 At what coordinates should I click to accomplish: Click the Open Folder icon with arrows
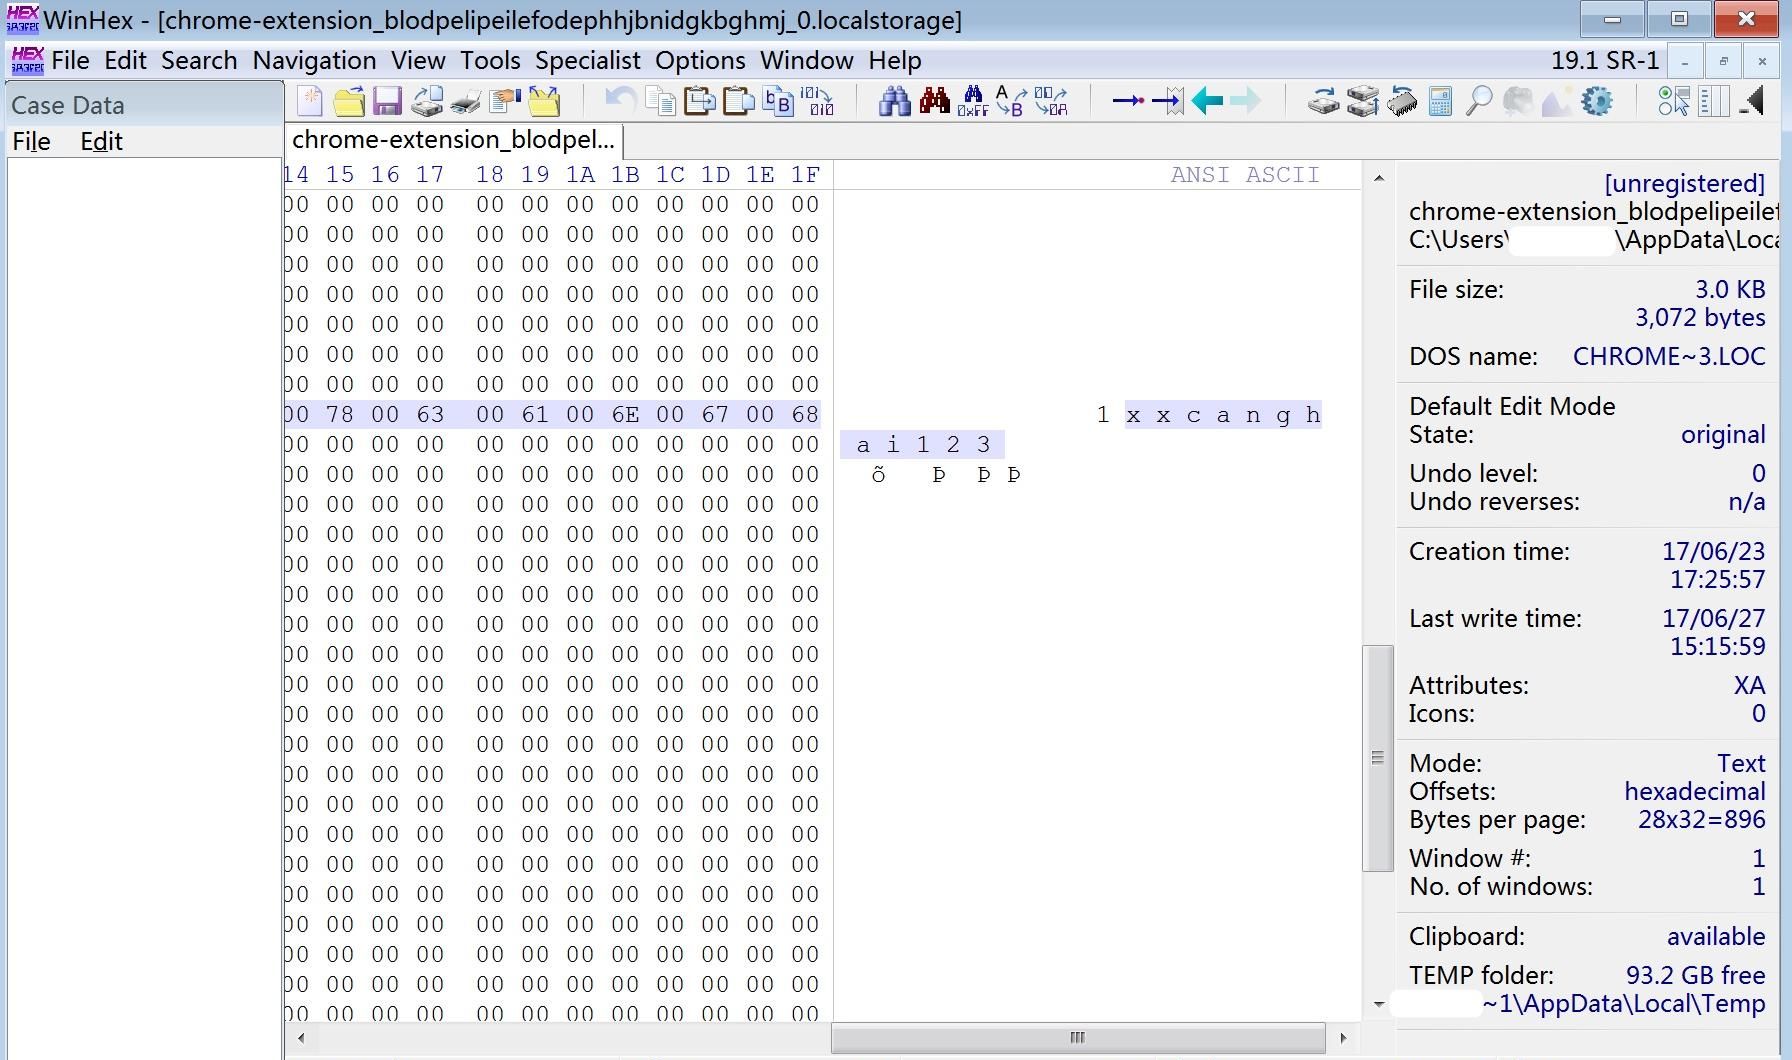click(544, 101)
